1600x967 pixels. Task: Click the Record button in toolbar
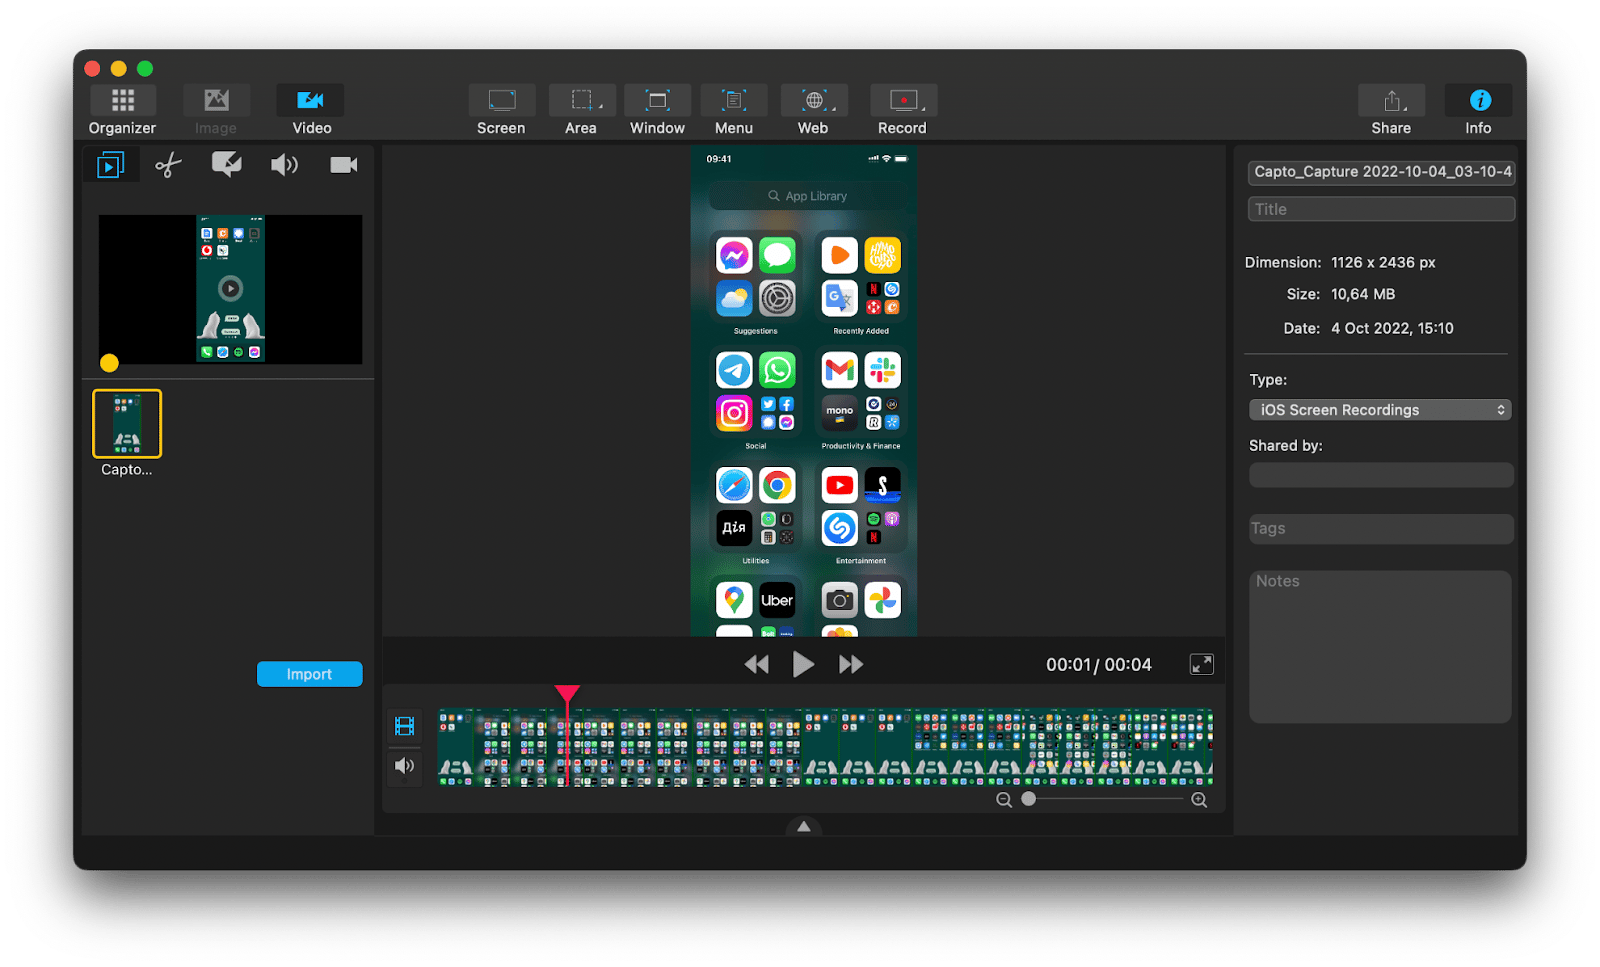[903, 110]
